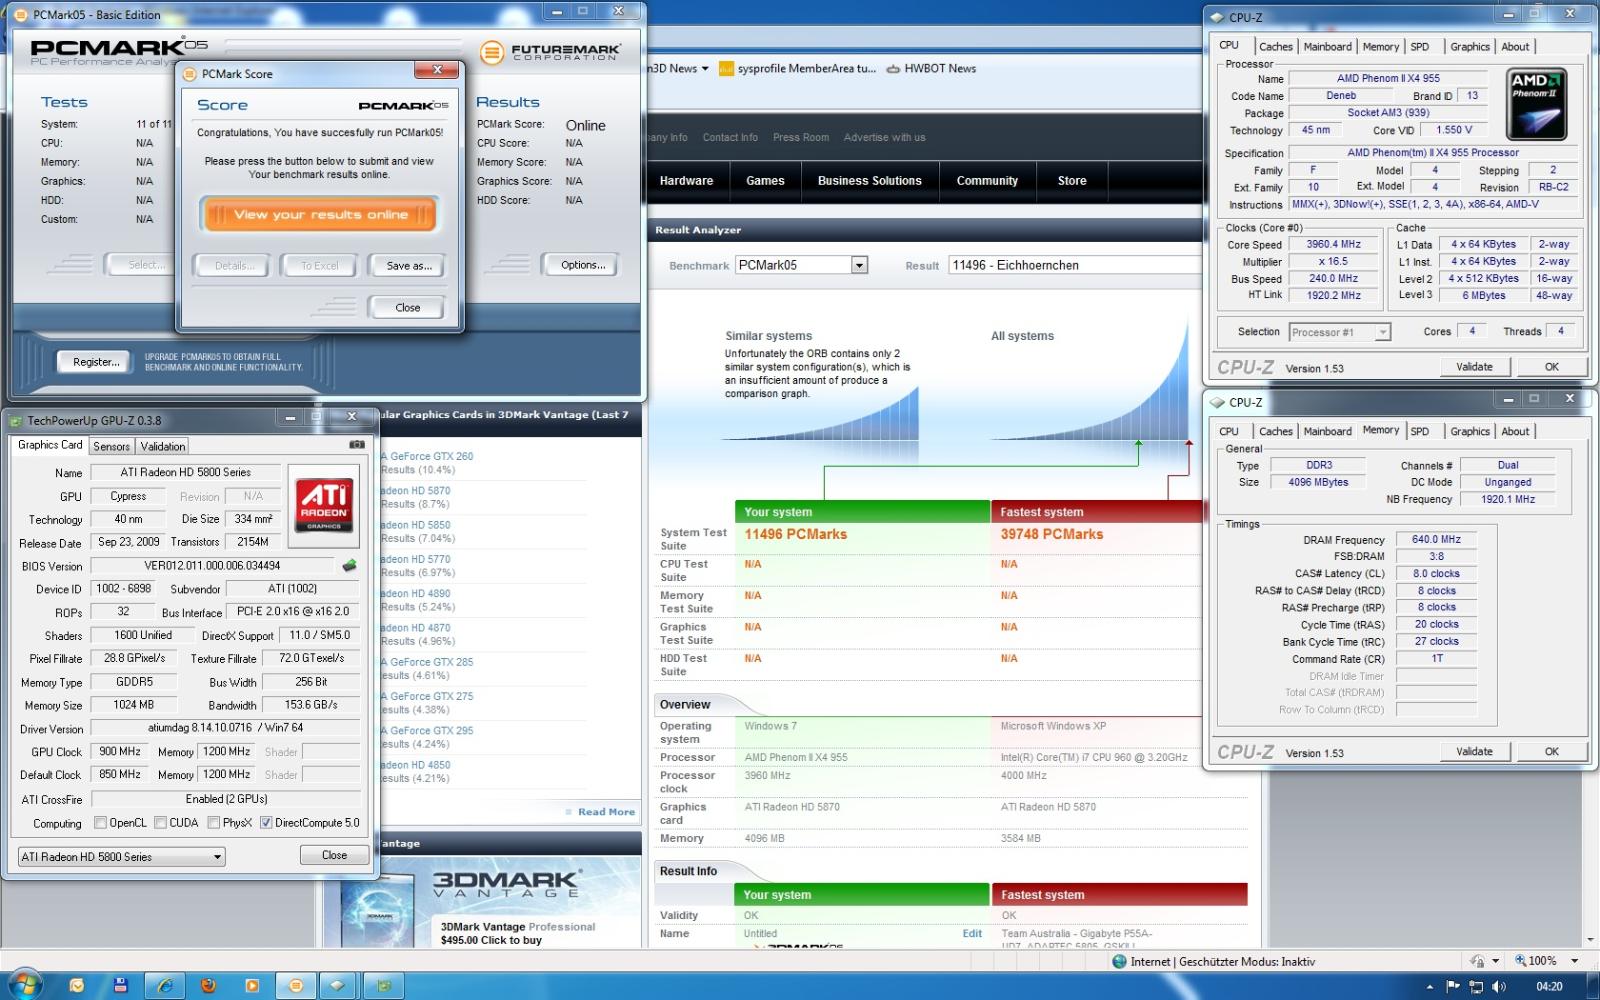1600x1000 pixels.
Task: Open the Community navigation item
Action: (987, 181)
